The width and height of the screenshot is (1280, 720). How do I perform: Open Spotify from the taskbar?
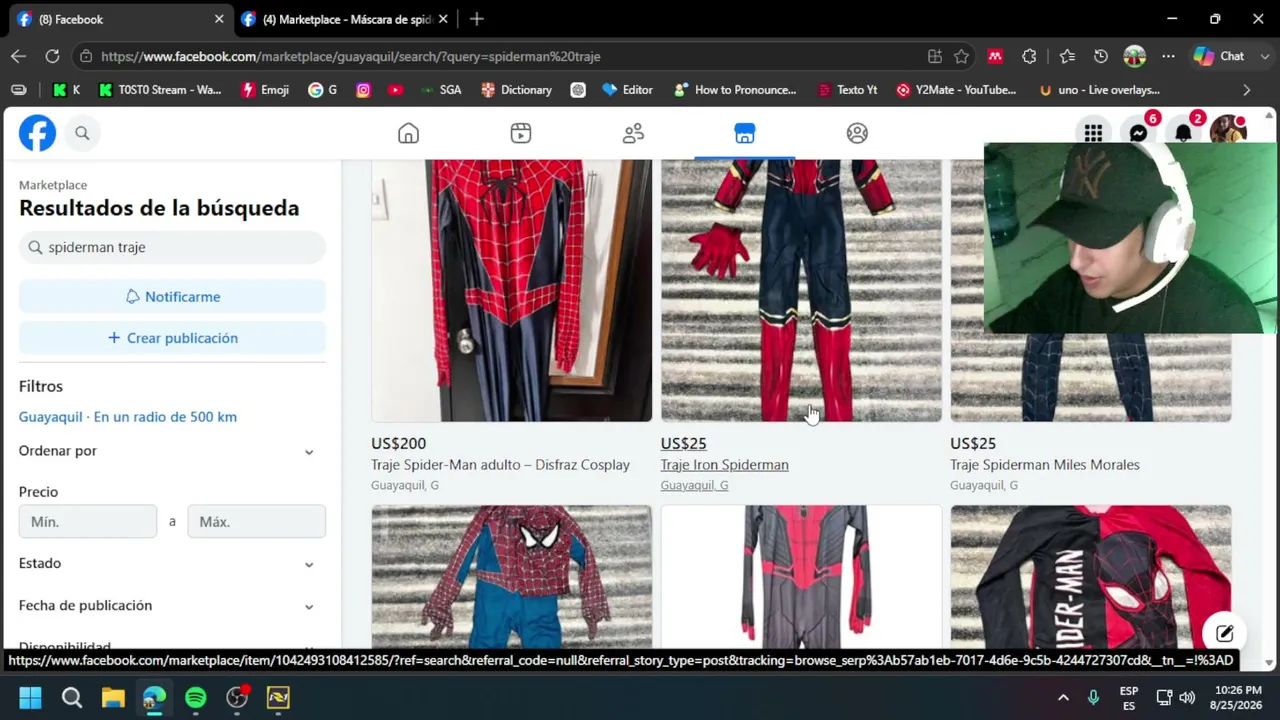(195, 697)
